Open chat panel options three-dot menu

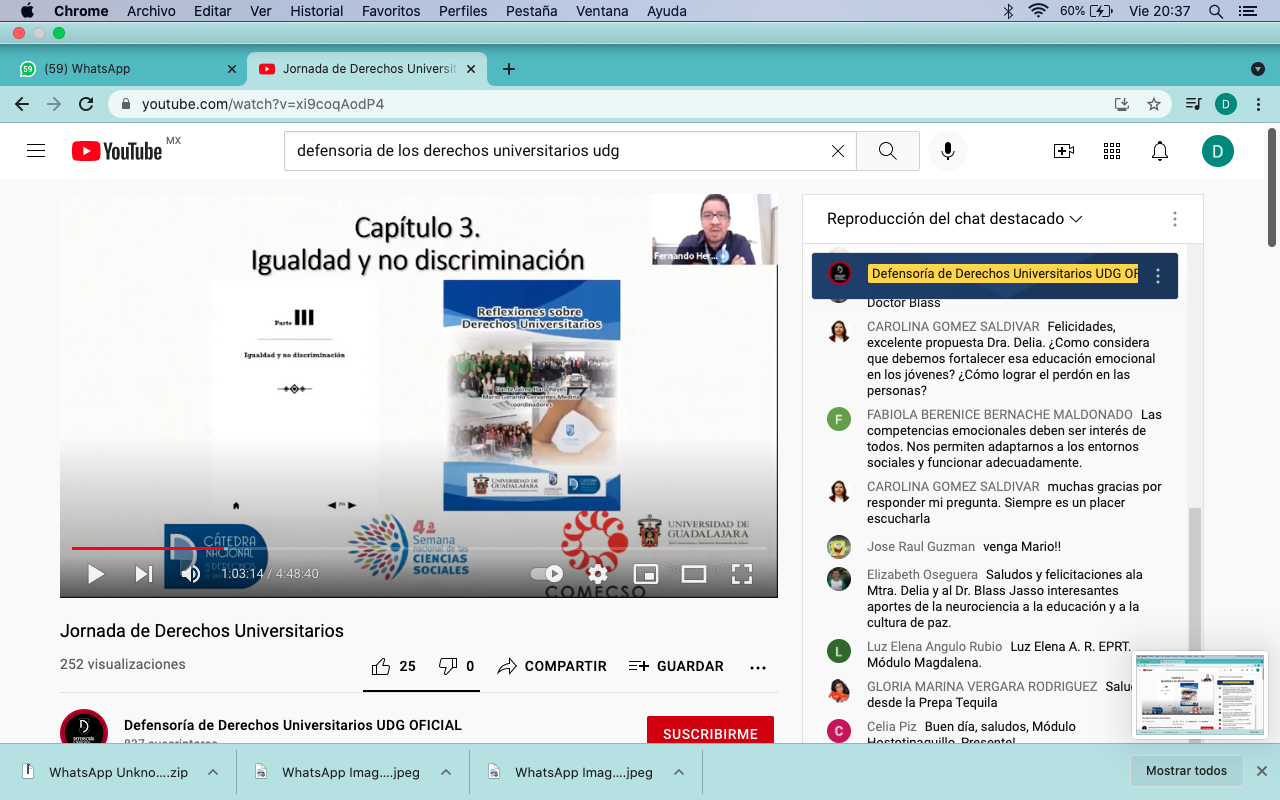1175,219
